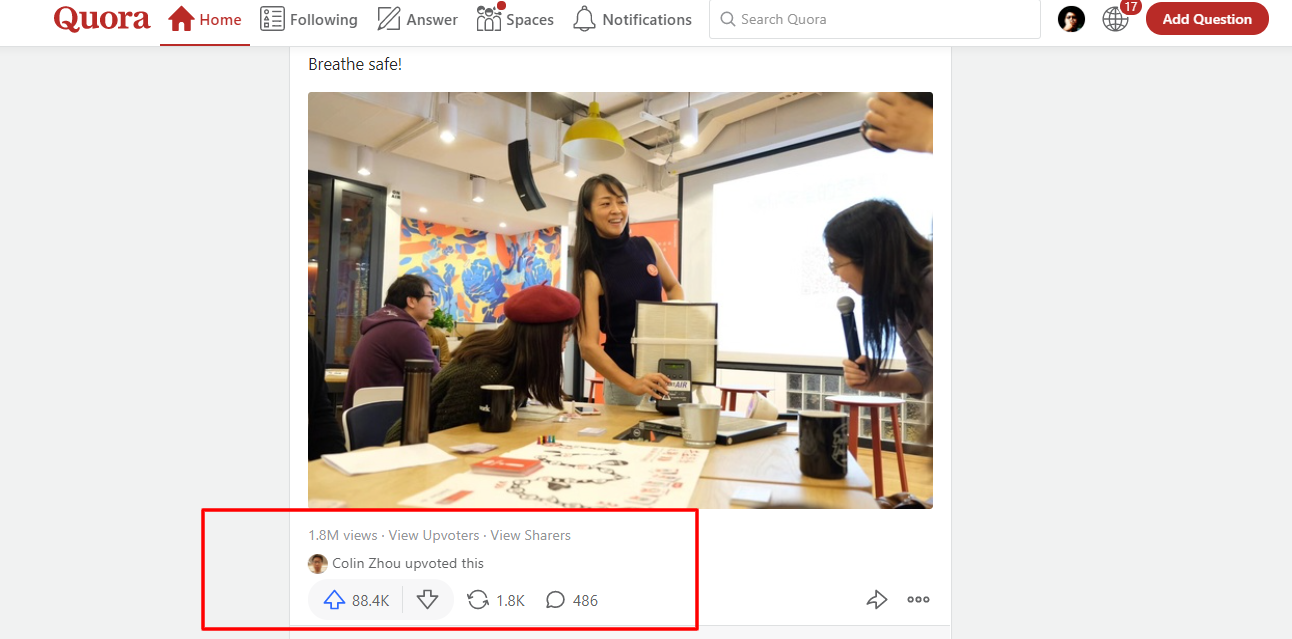Open your profile avatar menu
This screenshot has height=639, width=1292.
click(1071, 18)
